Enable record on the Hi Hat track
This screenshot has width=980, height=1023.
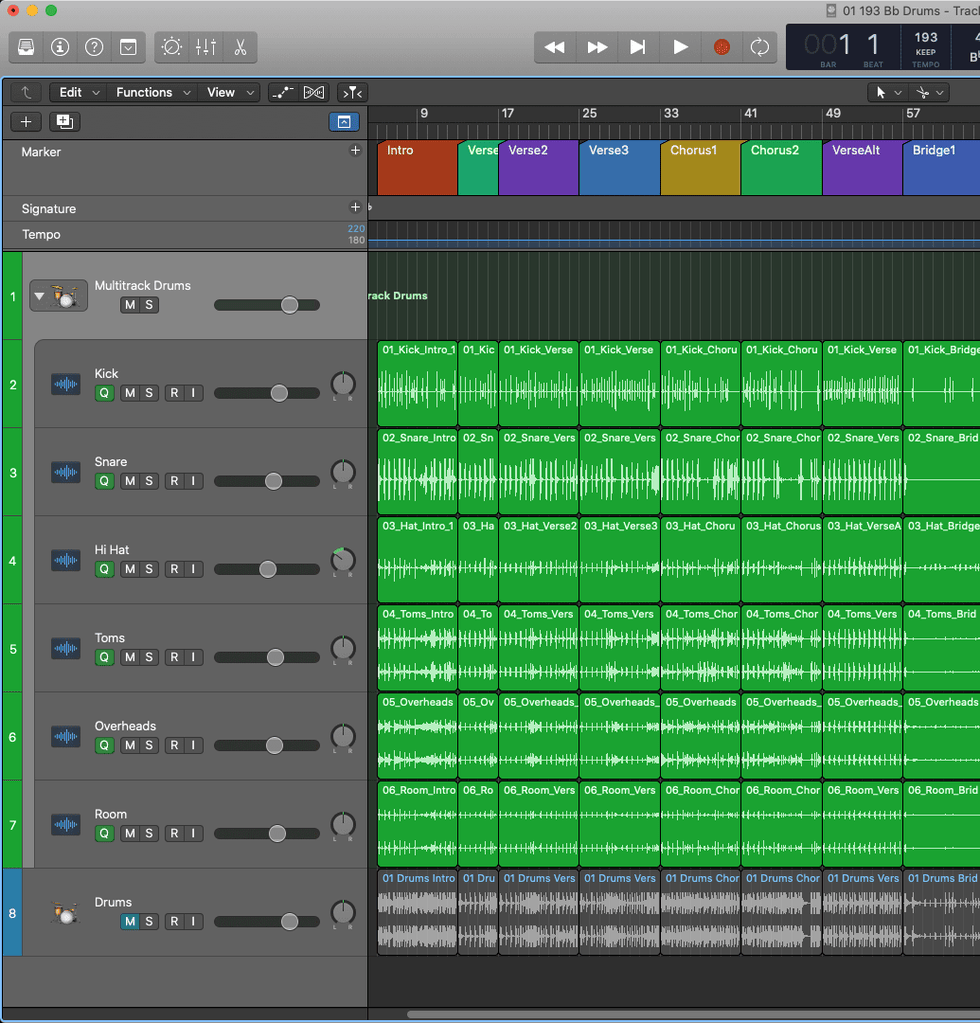pos(174,569)
